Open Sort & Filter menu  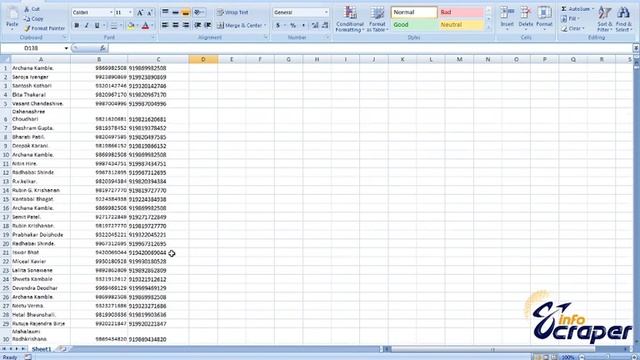click(x=604, y=19)
